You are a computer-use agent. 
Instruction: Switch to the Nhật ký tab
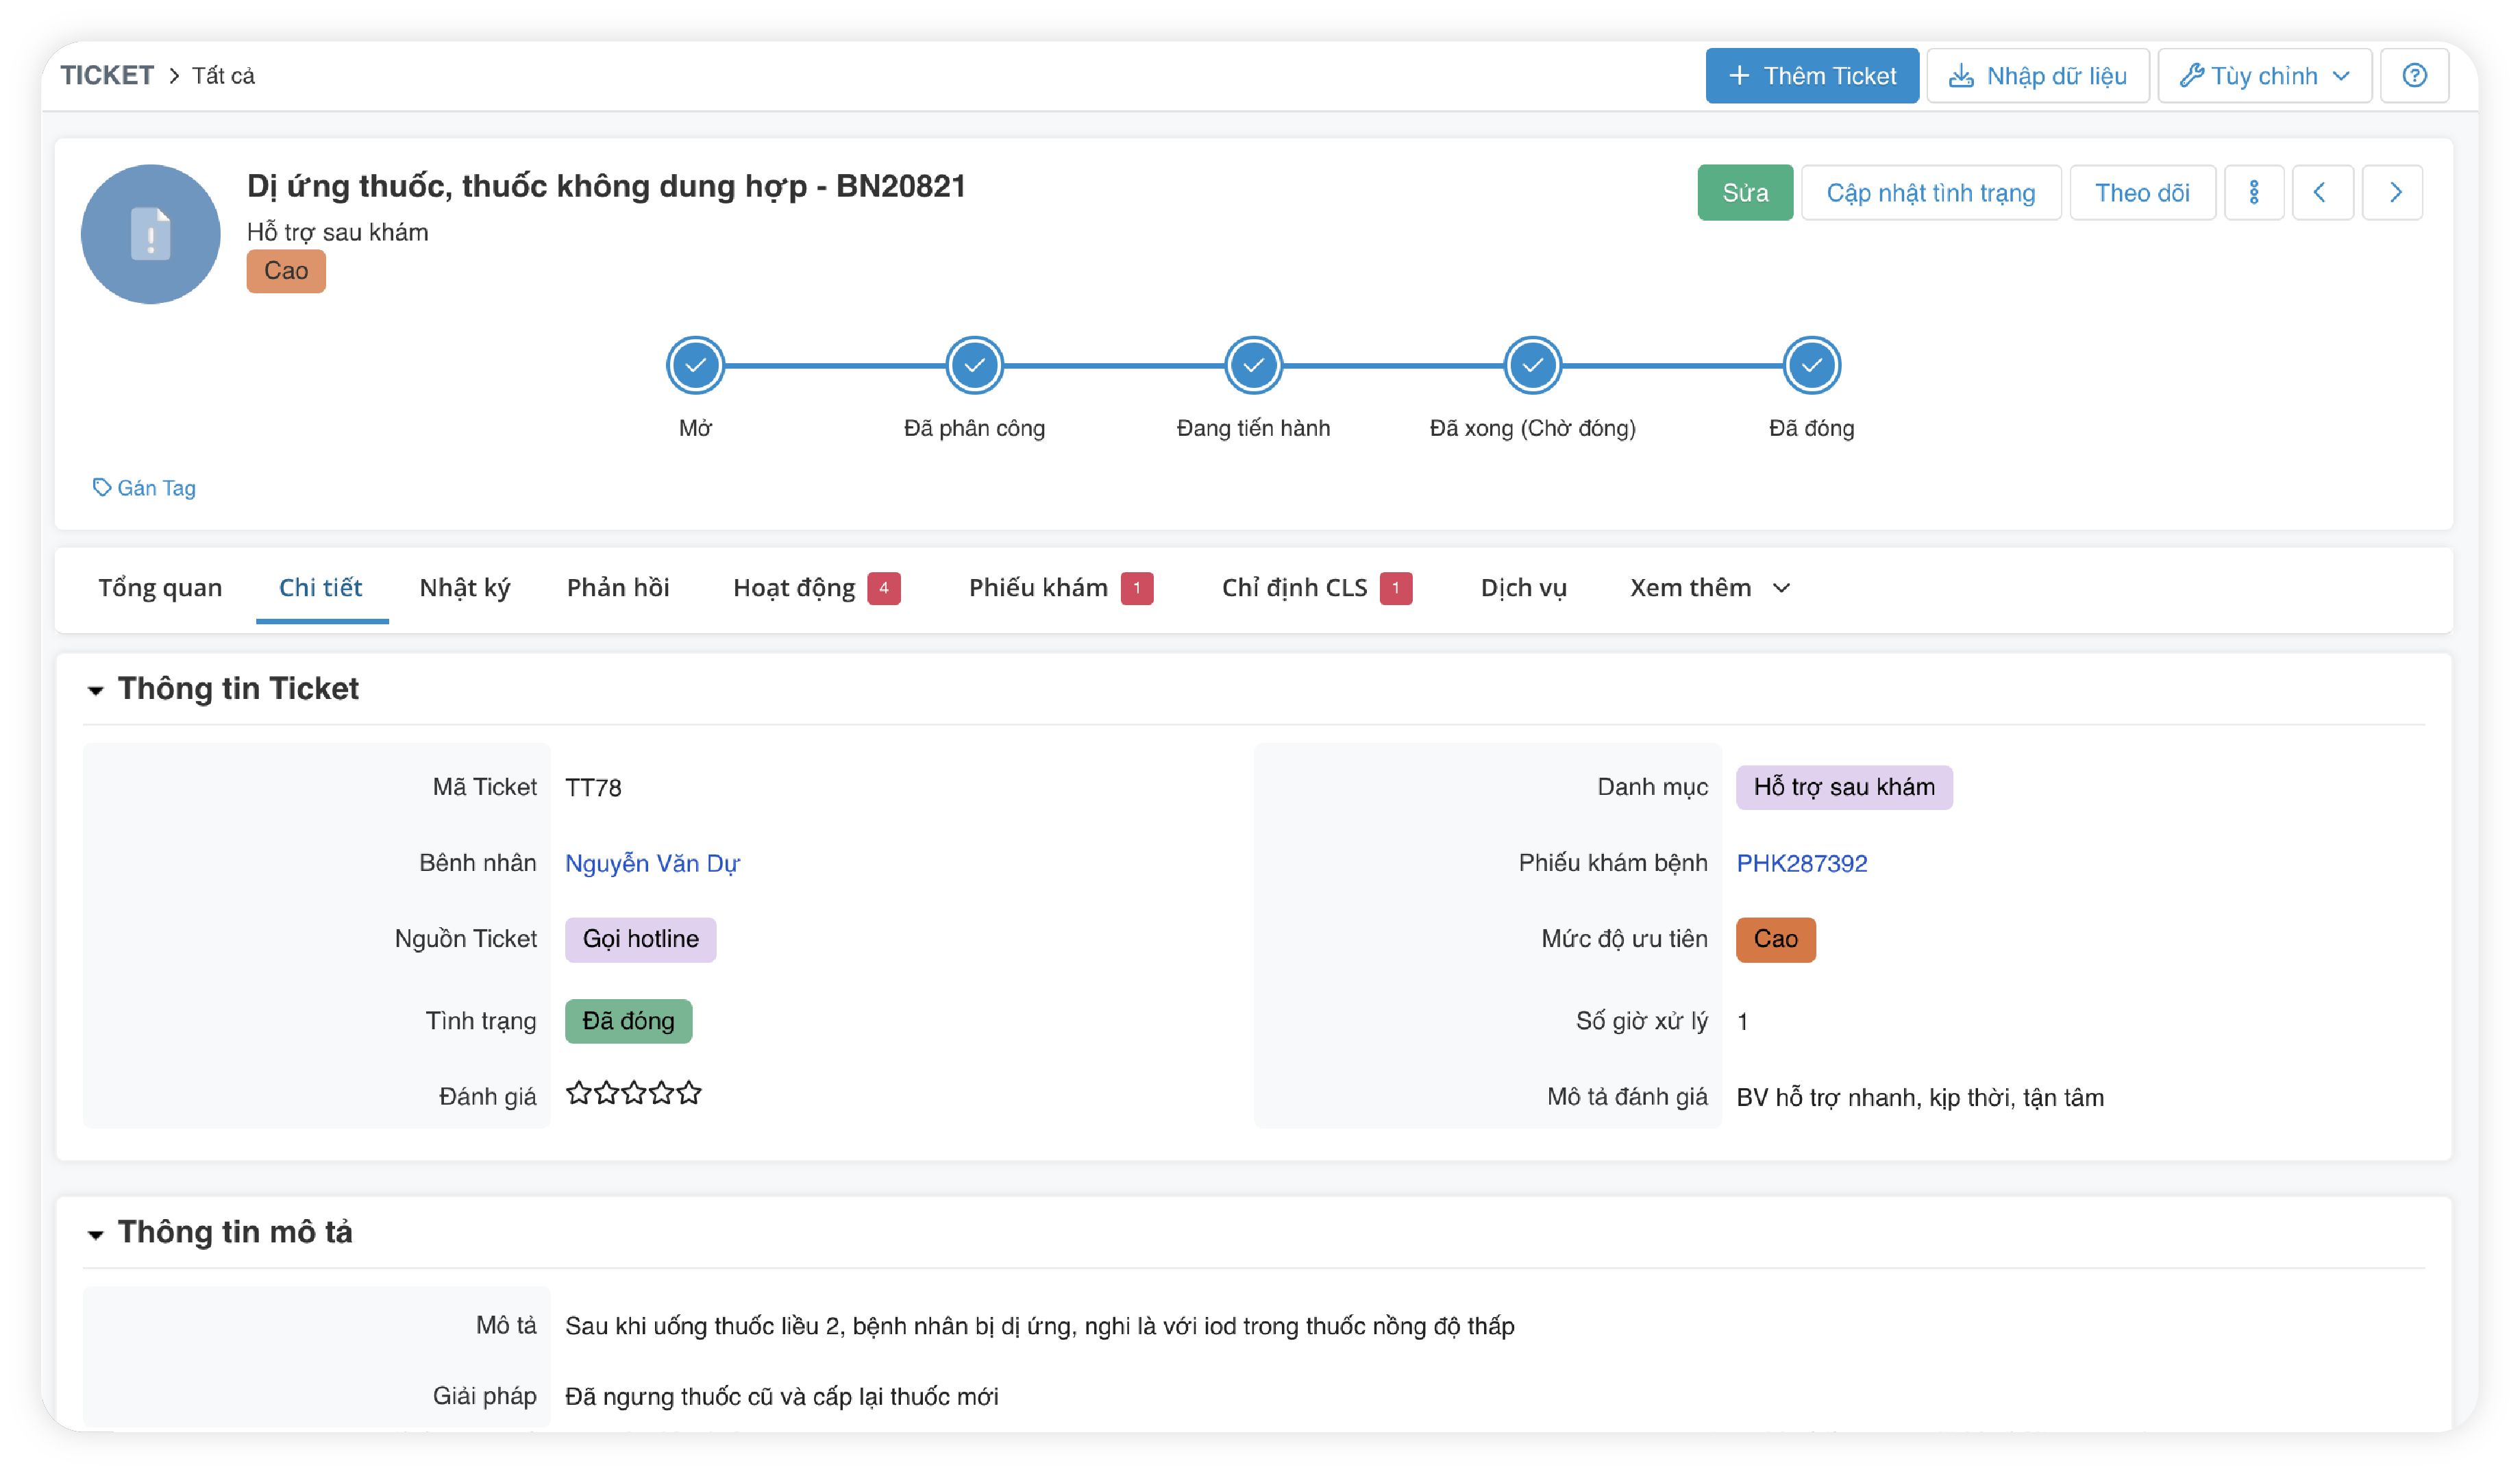pos(464,587)
